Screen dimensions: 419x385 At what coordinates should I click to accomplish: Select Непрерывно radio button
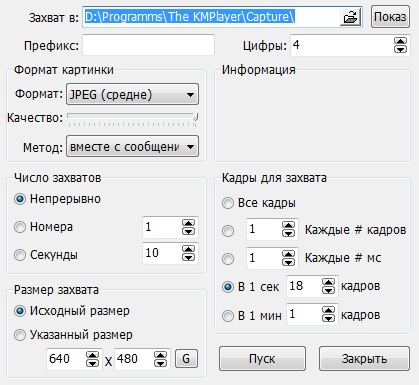20,199
